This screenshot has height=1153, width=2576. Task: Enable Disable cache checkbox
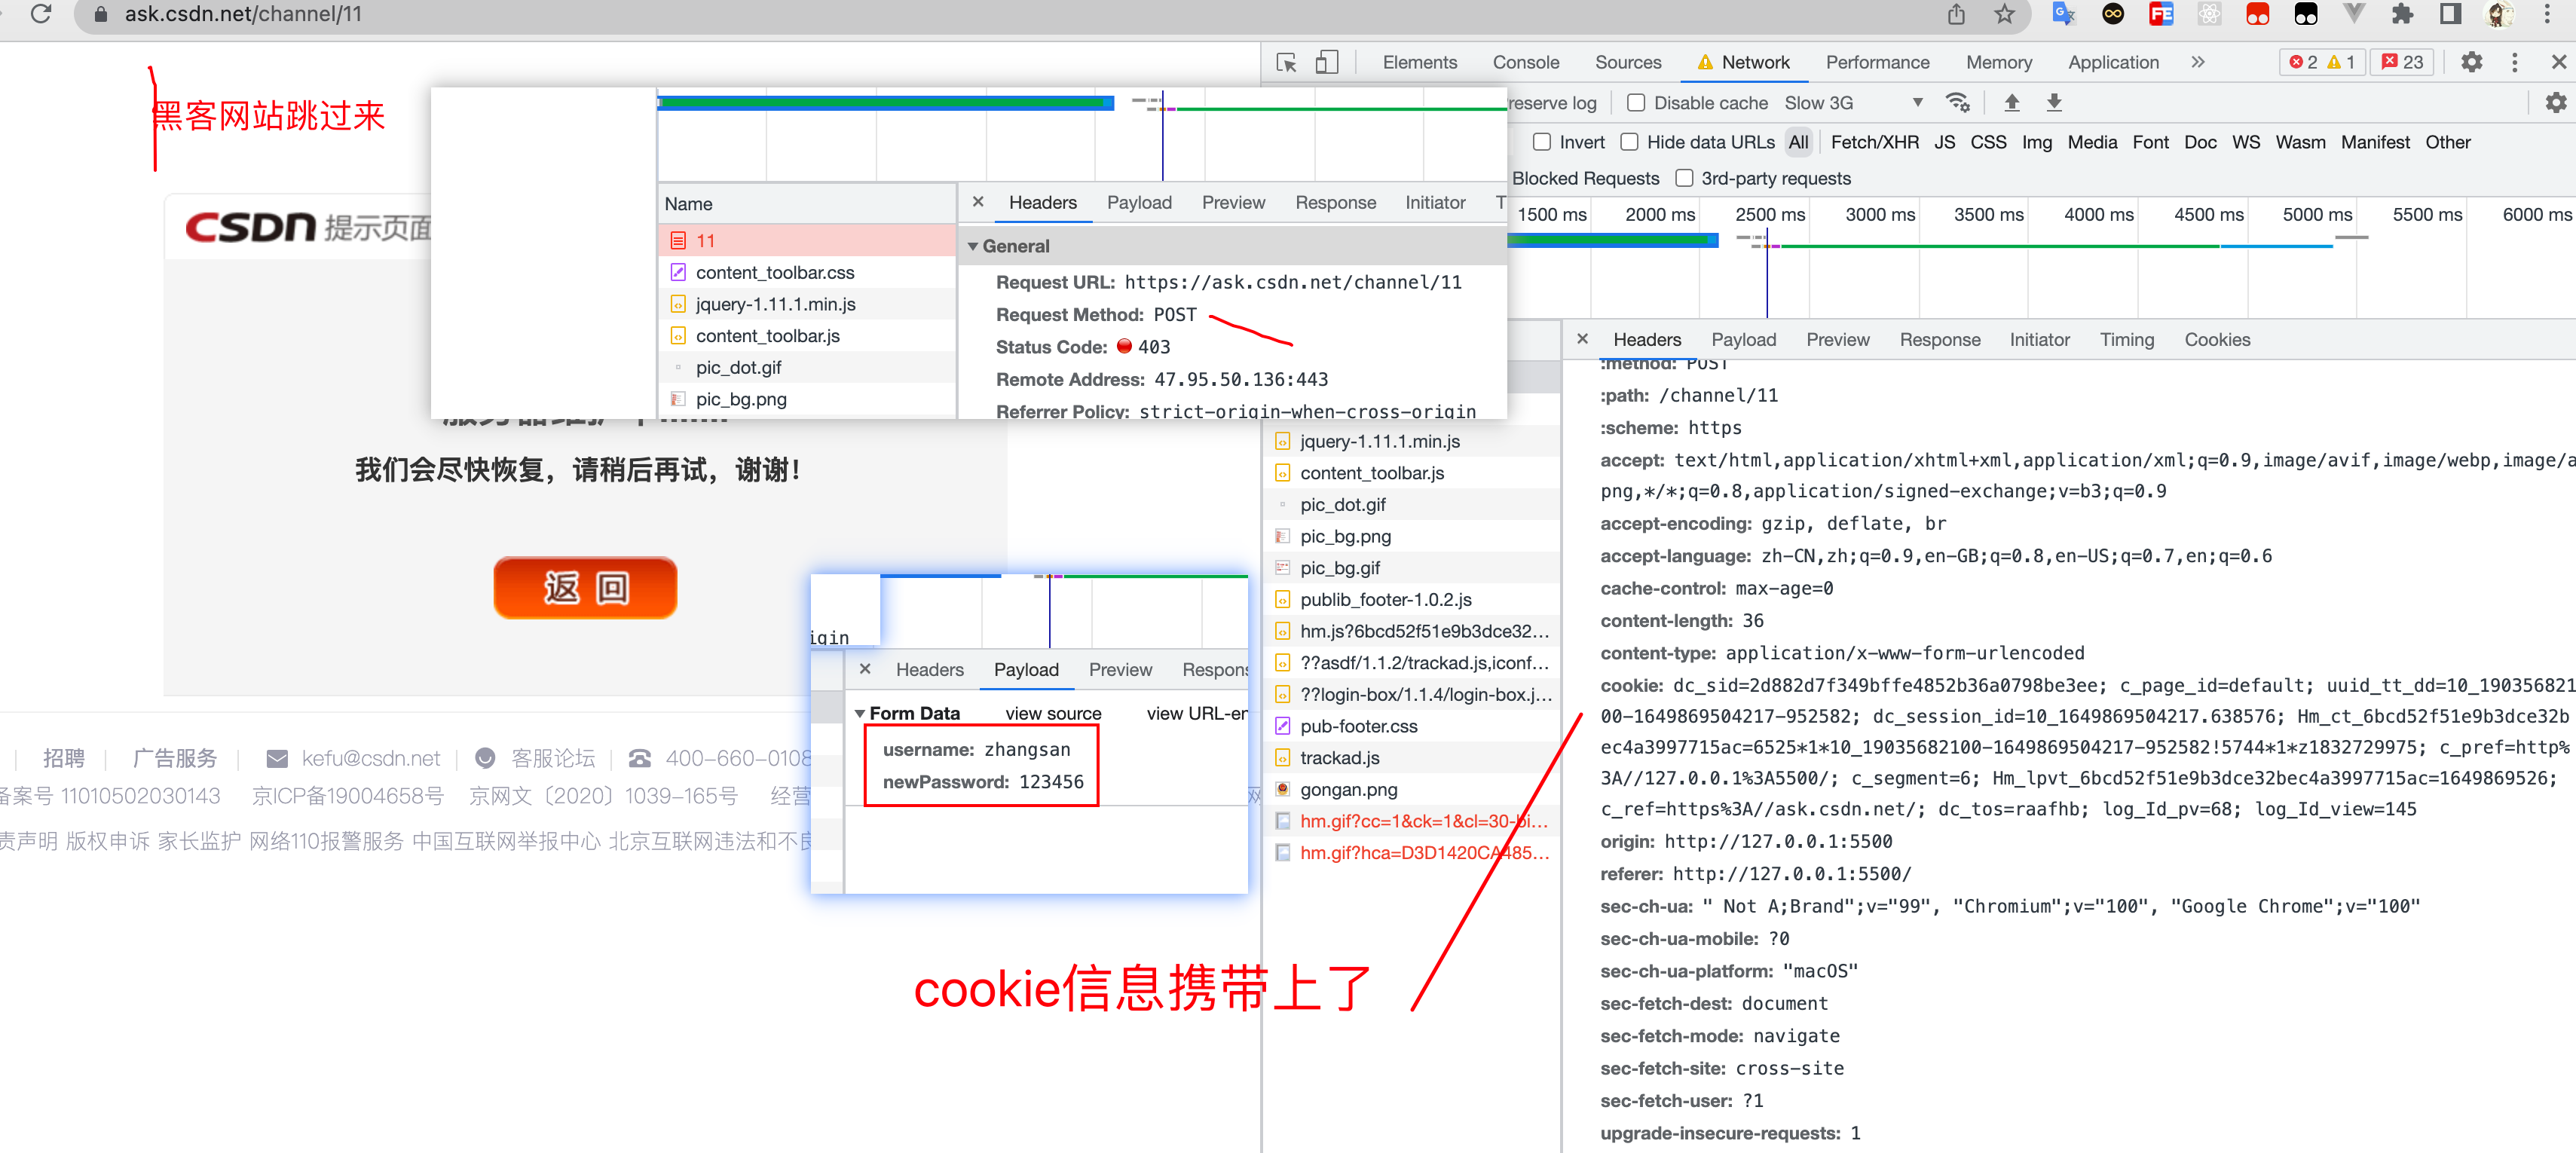tap(1636, 105)
